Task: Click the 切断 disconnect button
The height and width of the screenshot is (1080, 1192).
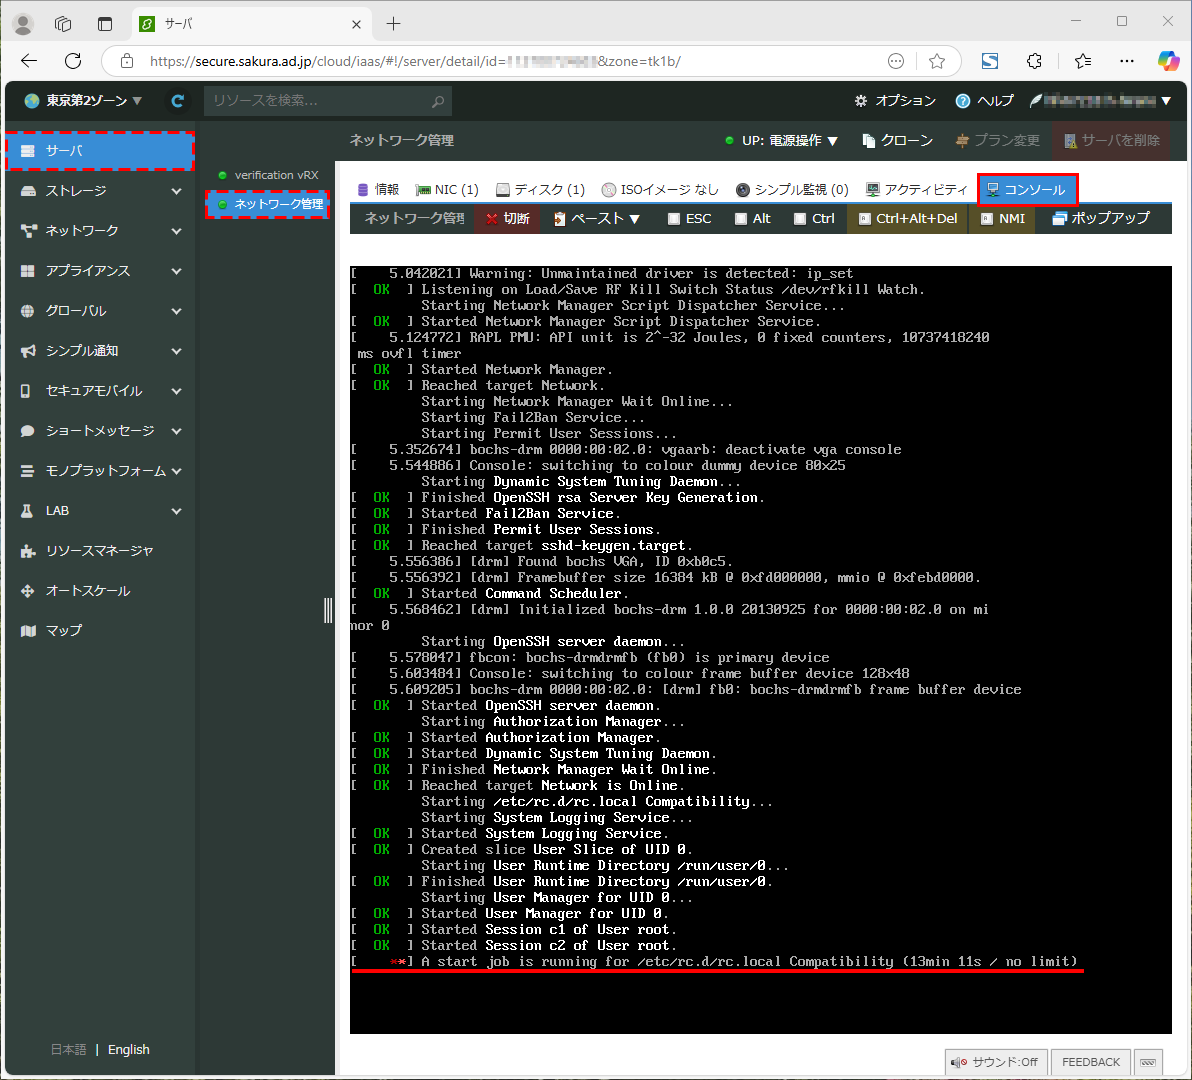Action: click(507, 219)
